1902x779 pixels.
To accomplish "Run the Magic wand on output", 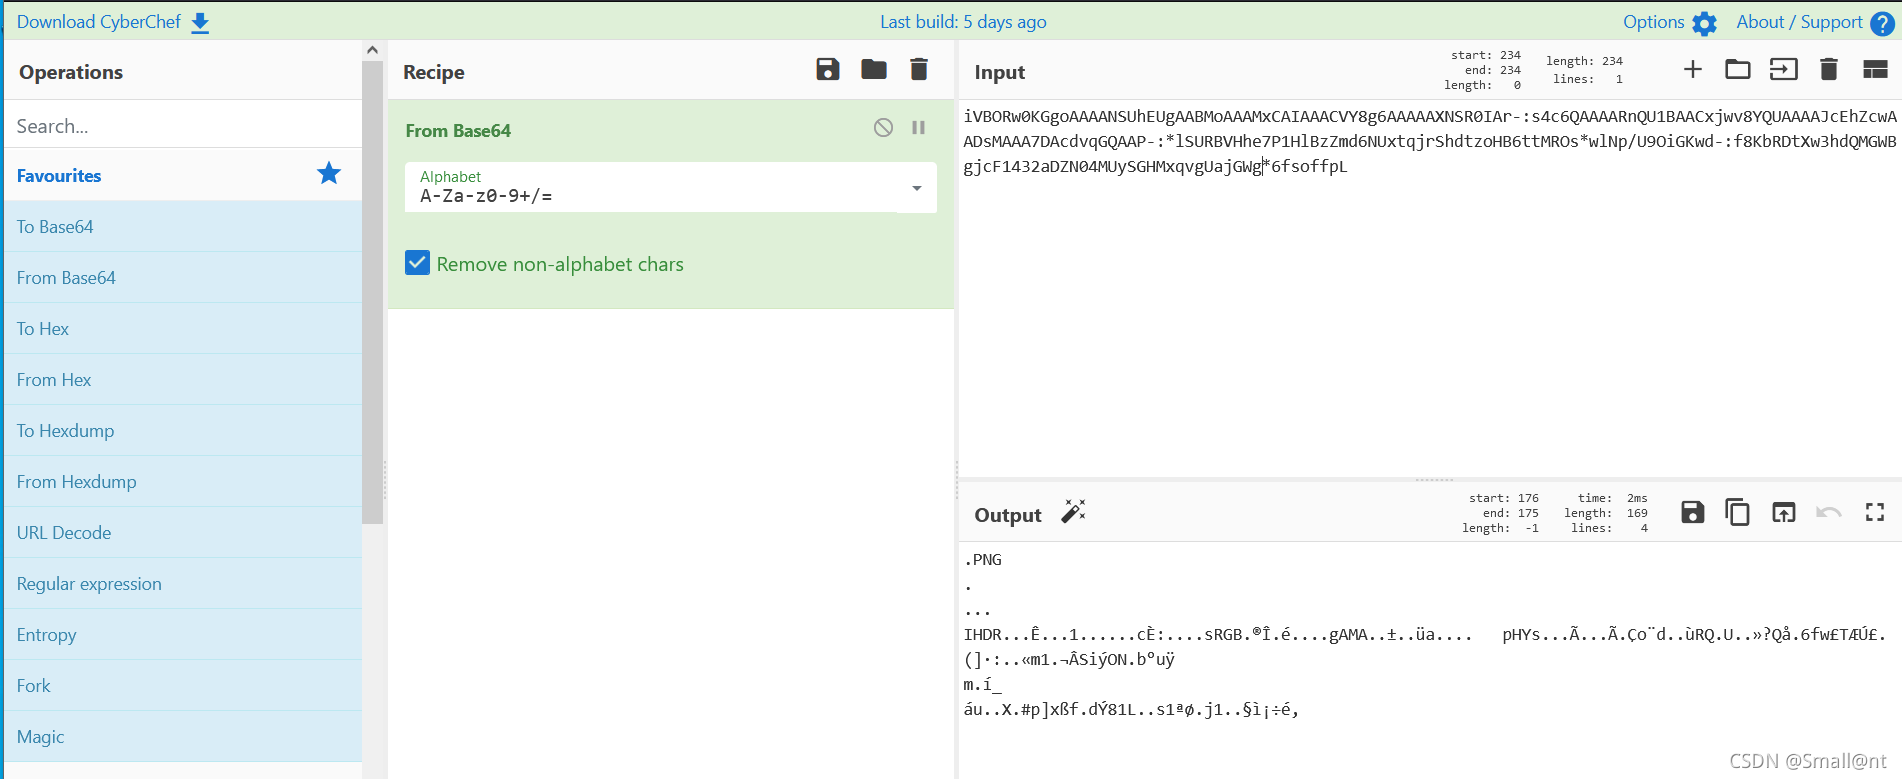I will tap(1073, 512).
